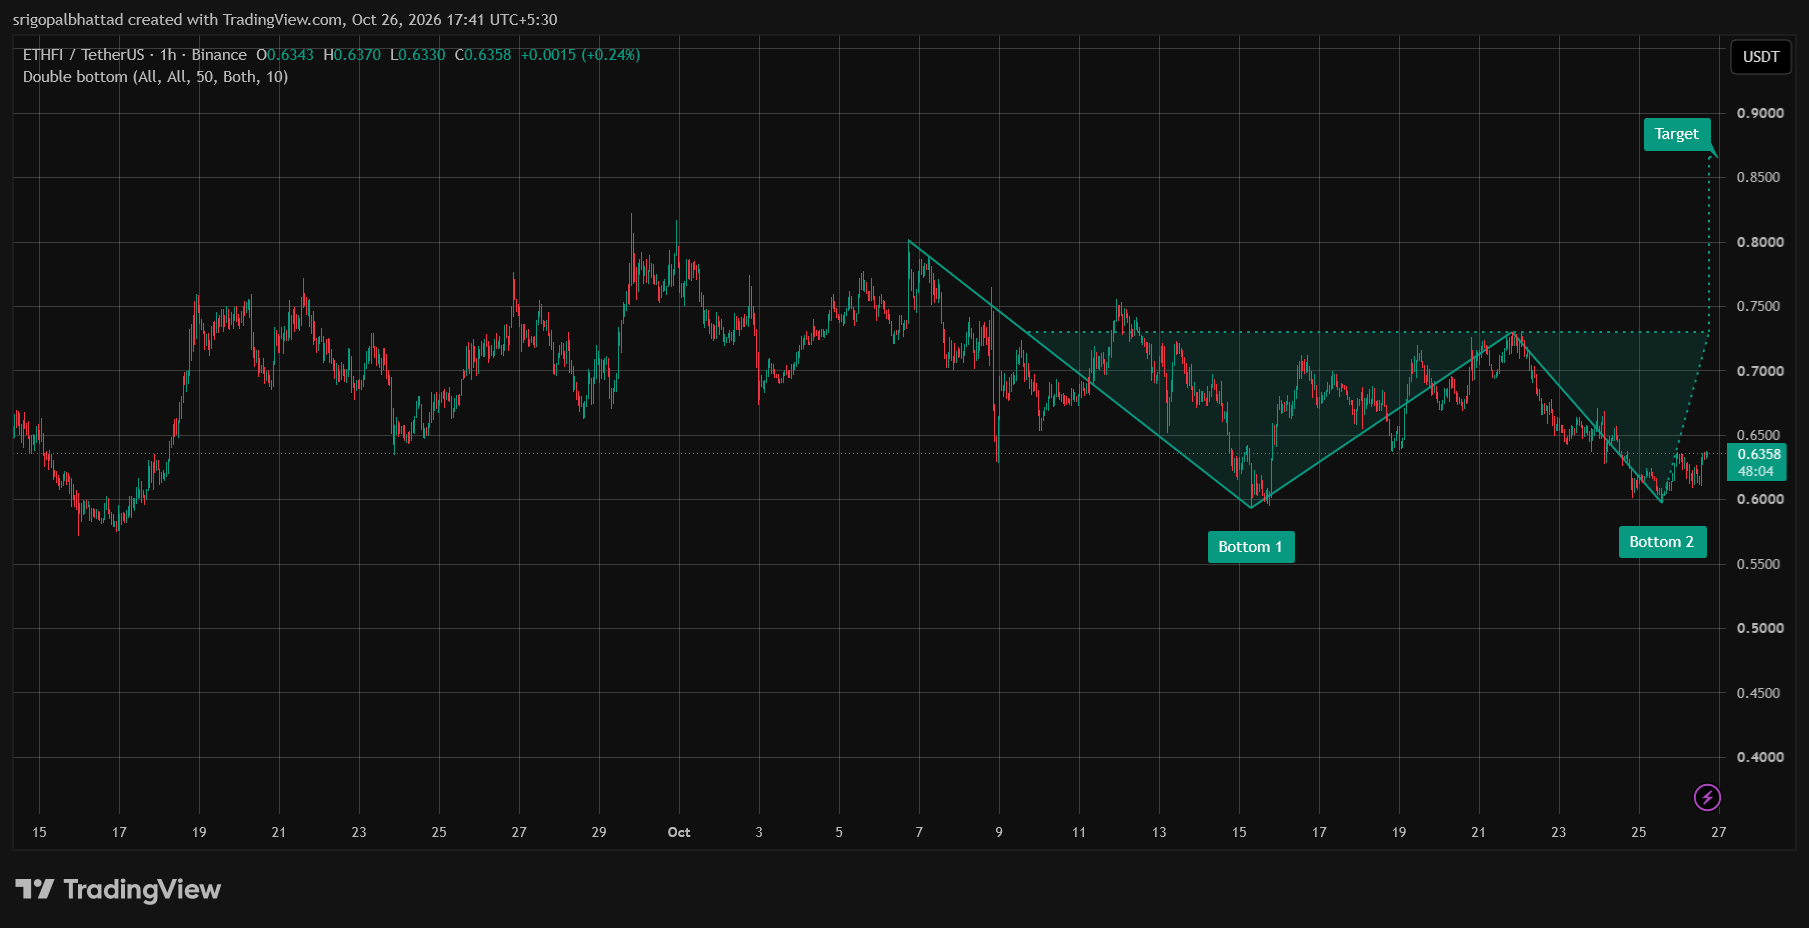Image resolution: width=1809 pixels, height=928 pixels.
Task: Click the ETHFI / TetherUS symbol title
Action: pyautogui.click(x=83, y=55)
